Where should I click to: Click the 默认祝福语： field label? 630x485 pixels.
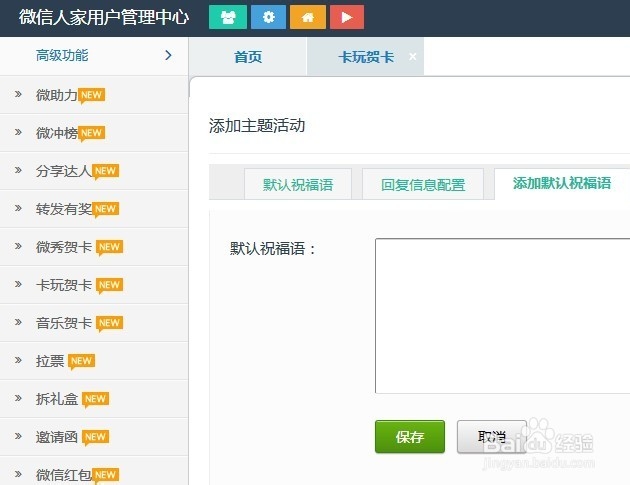tap(273, 249)
